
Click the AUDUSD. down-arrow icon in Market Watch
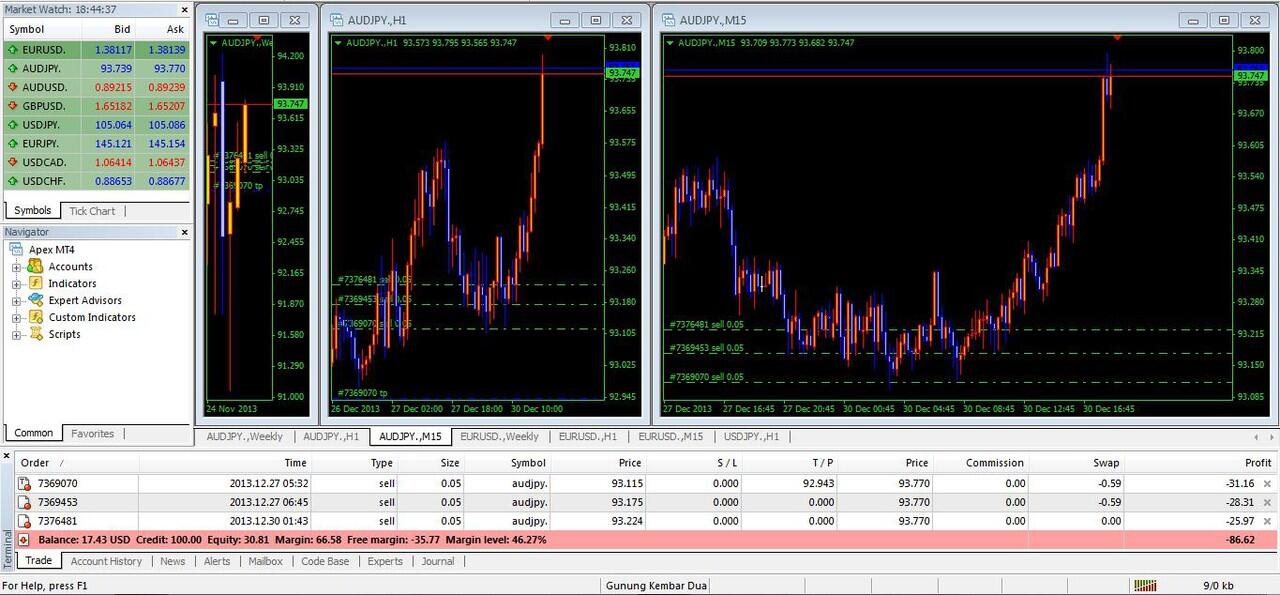pos(12,87)
